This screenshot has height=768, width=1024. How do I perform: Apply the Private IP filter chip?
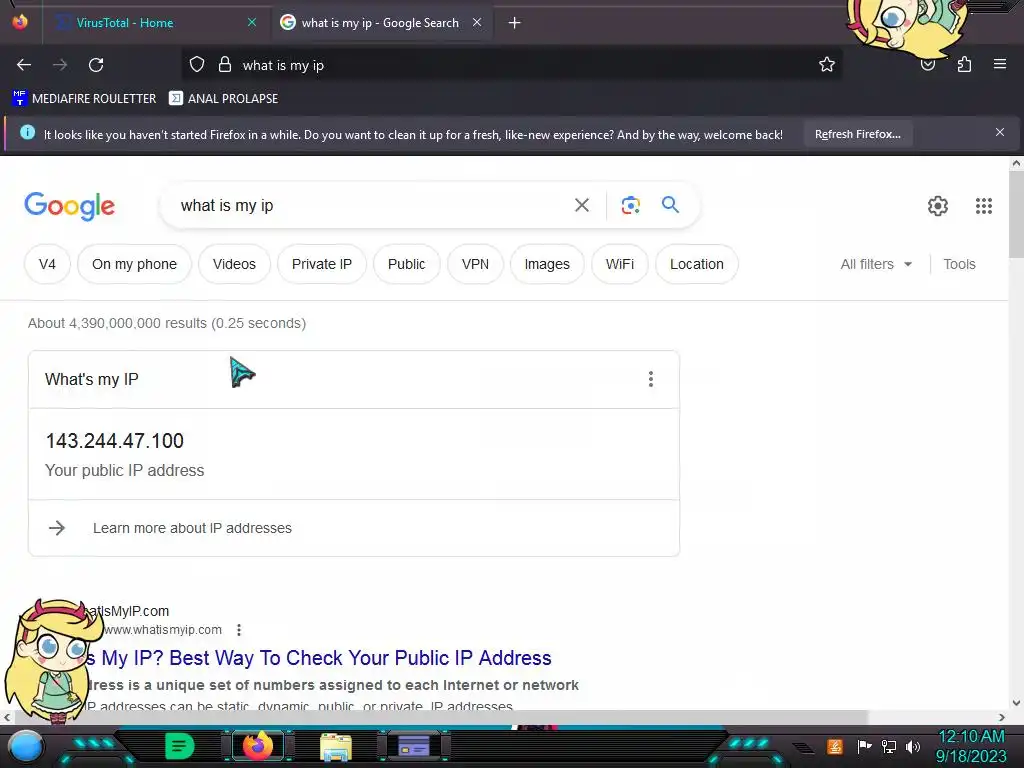click(321, 264)
